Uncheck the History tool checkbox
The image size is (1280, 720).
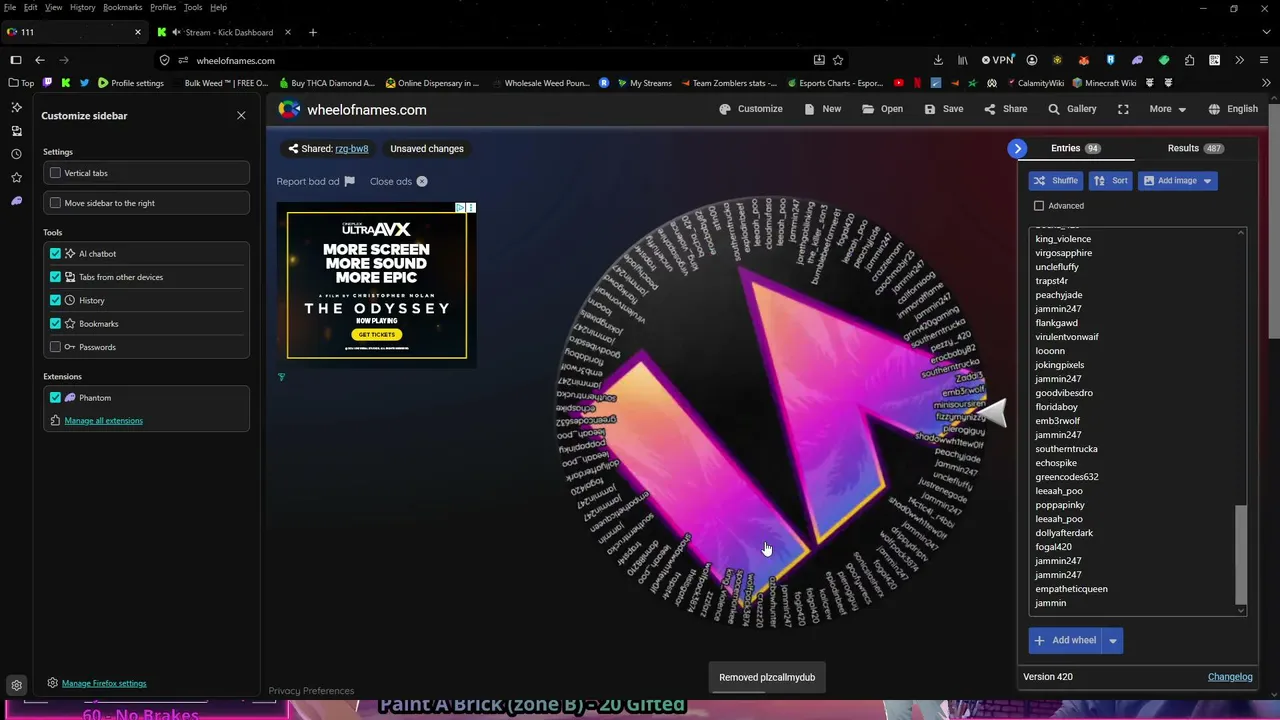tap(55, 300)
